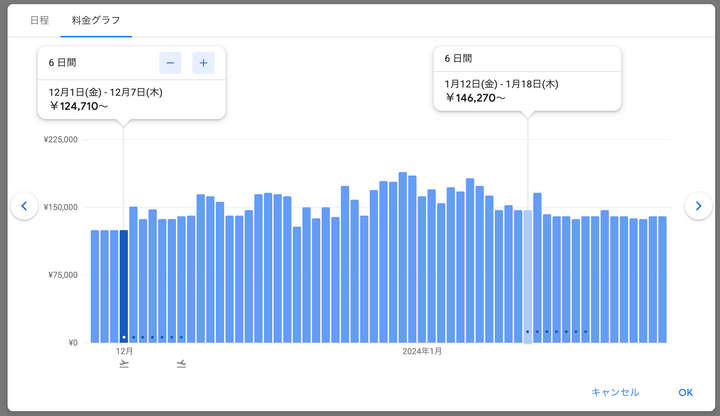Show later dates with right arrow
The image size is (720, 416).
click(x=697, y=205)
